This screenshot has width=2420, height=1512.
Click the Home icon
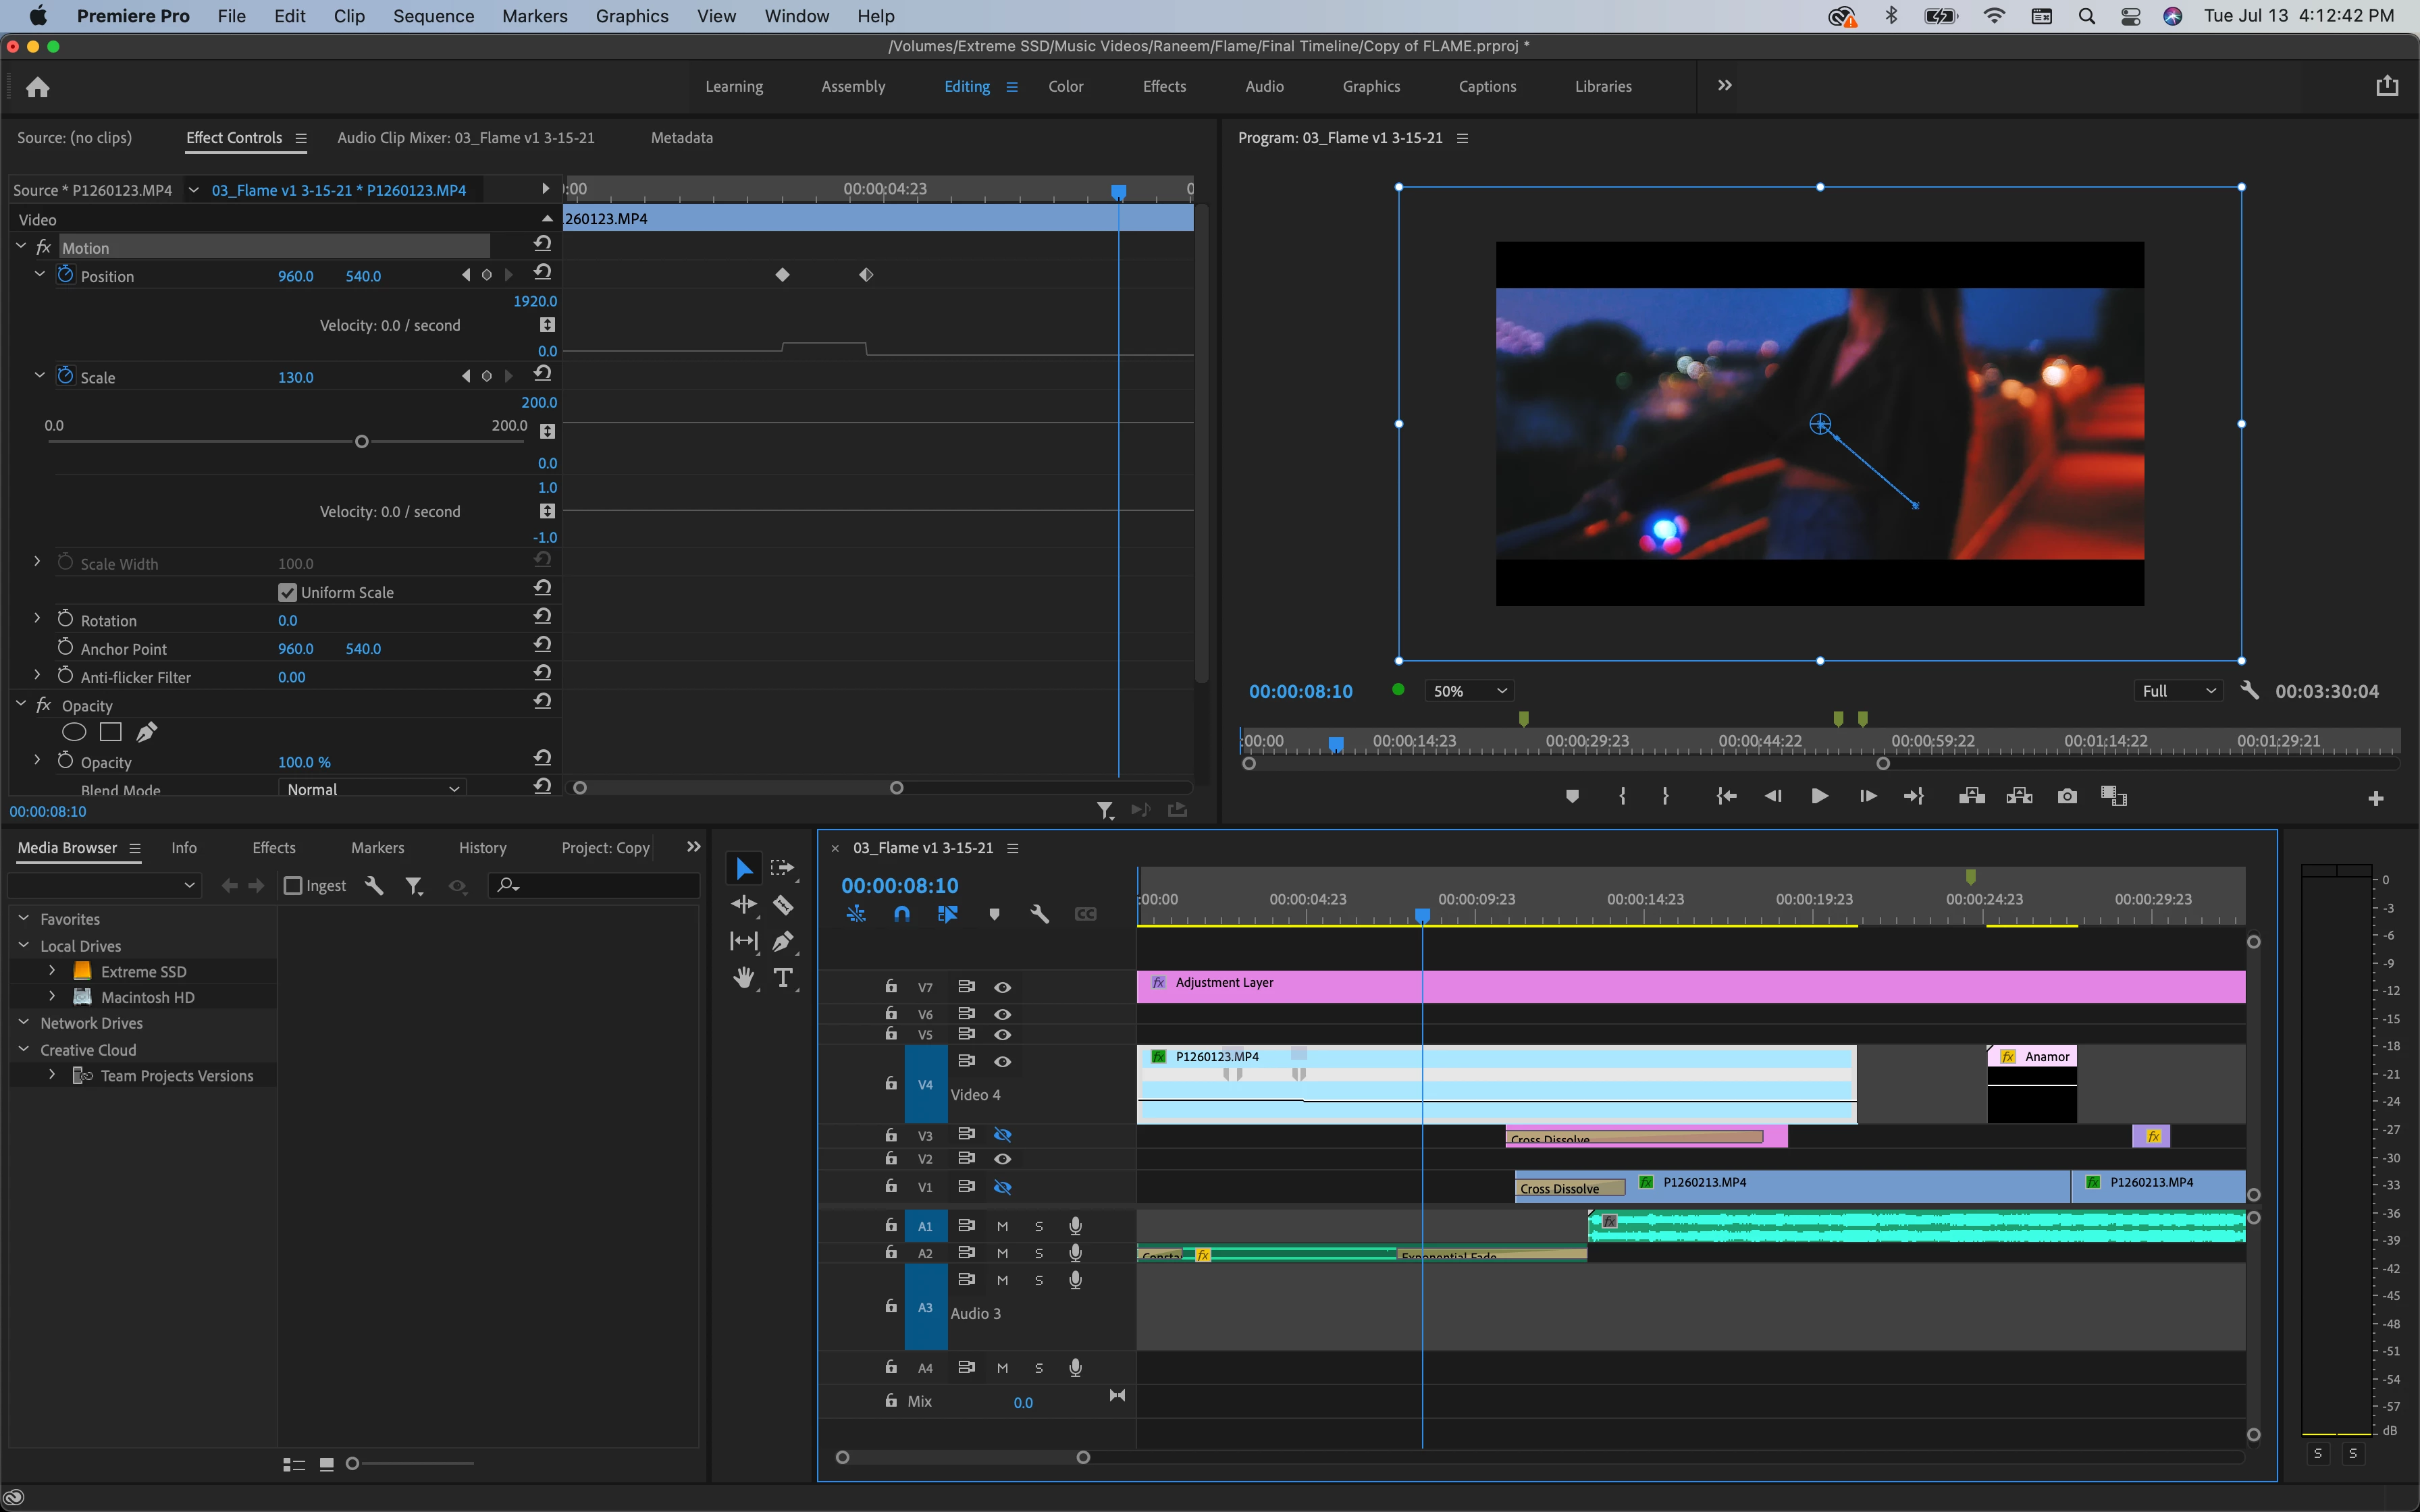(38, 87)
